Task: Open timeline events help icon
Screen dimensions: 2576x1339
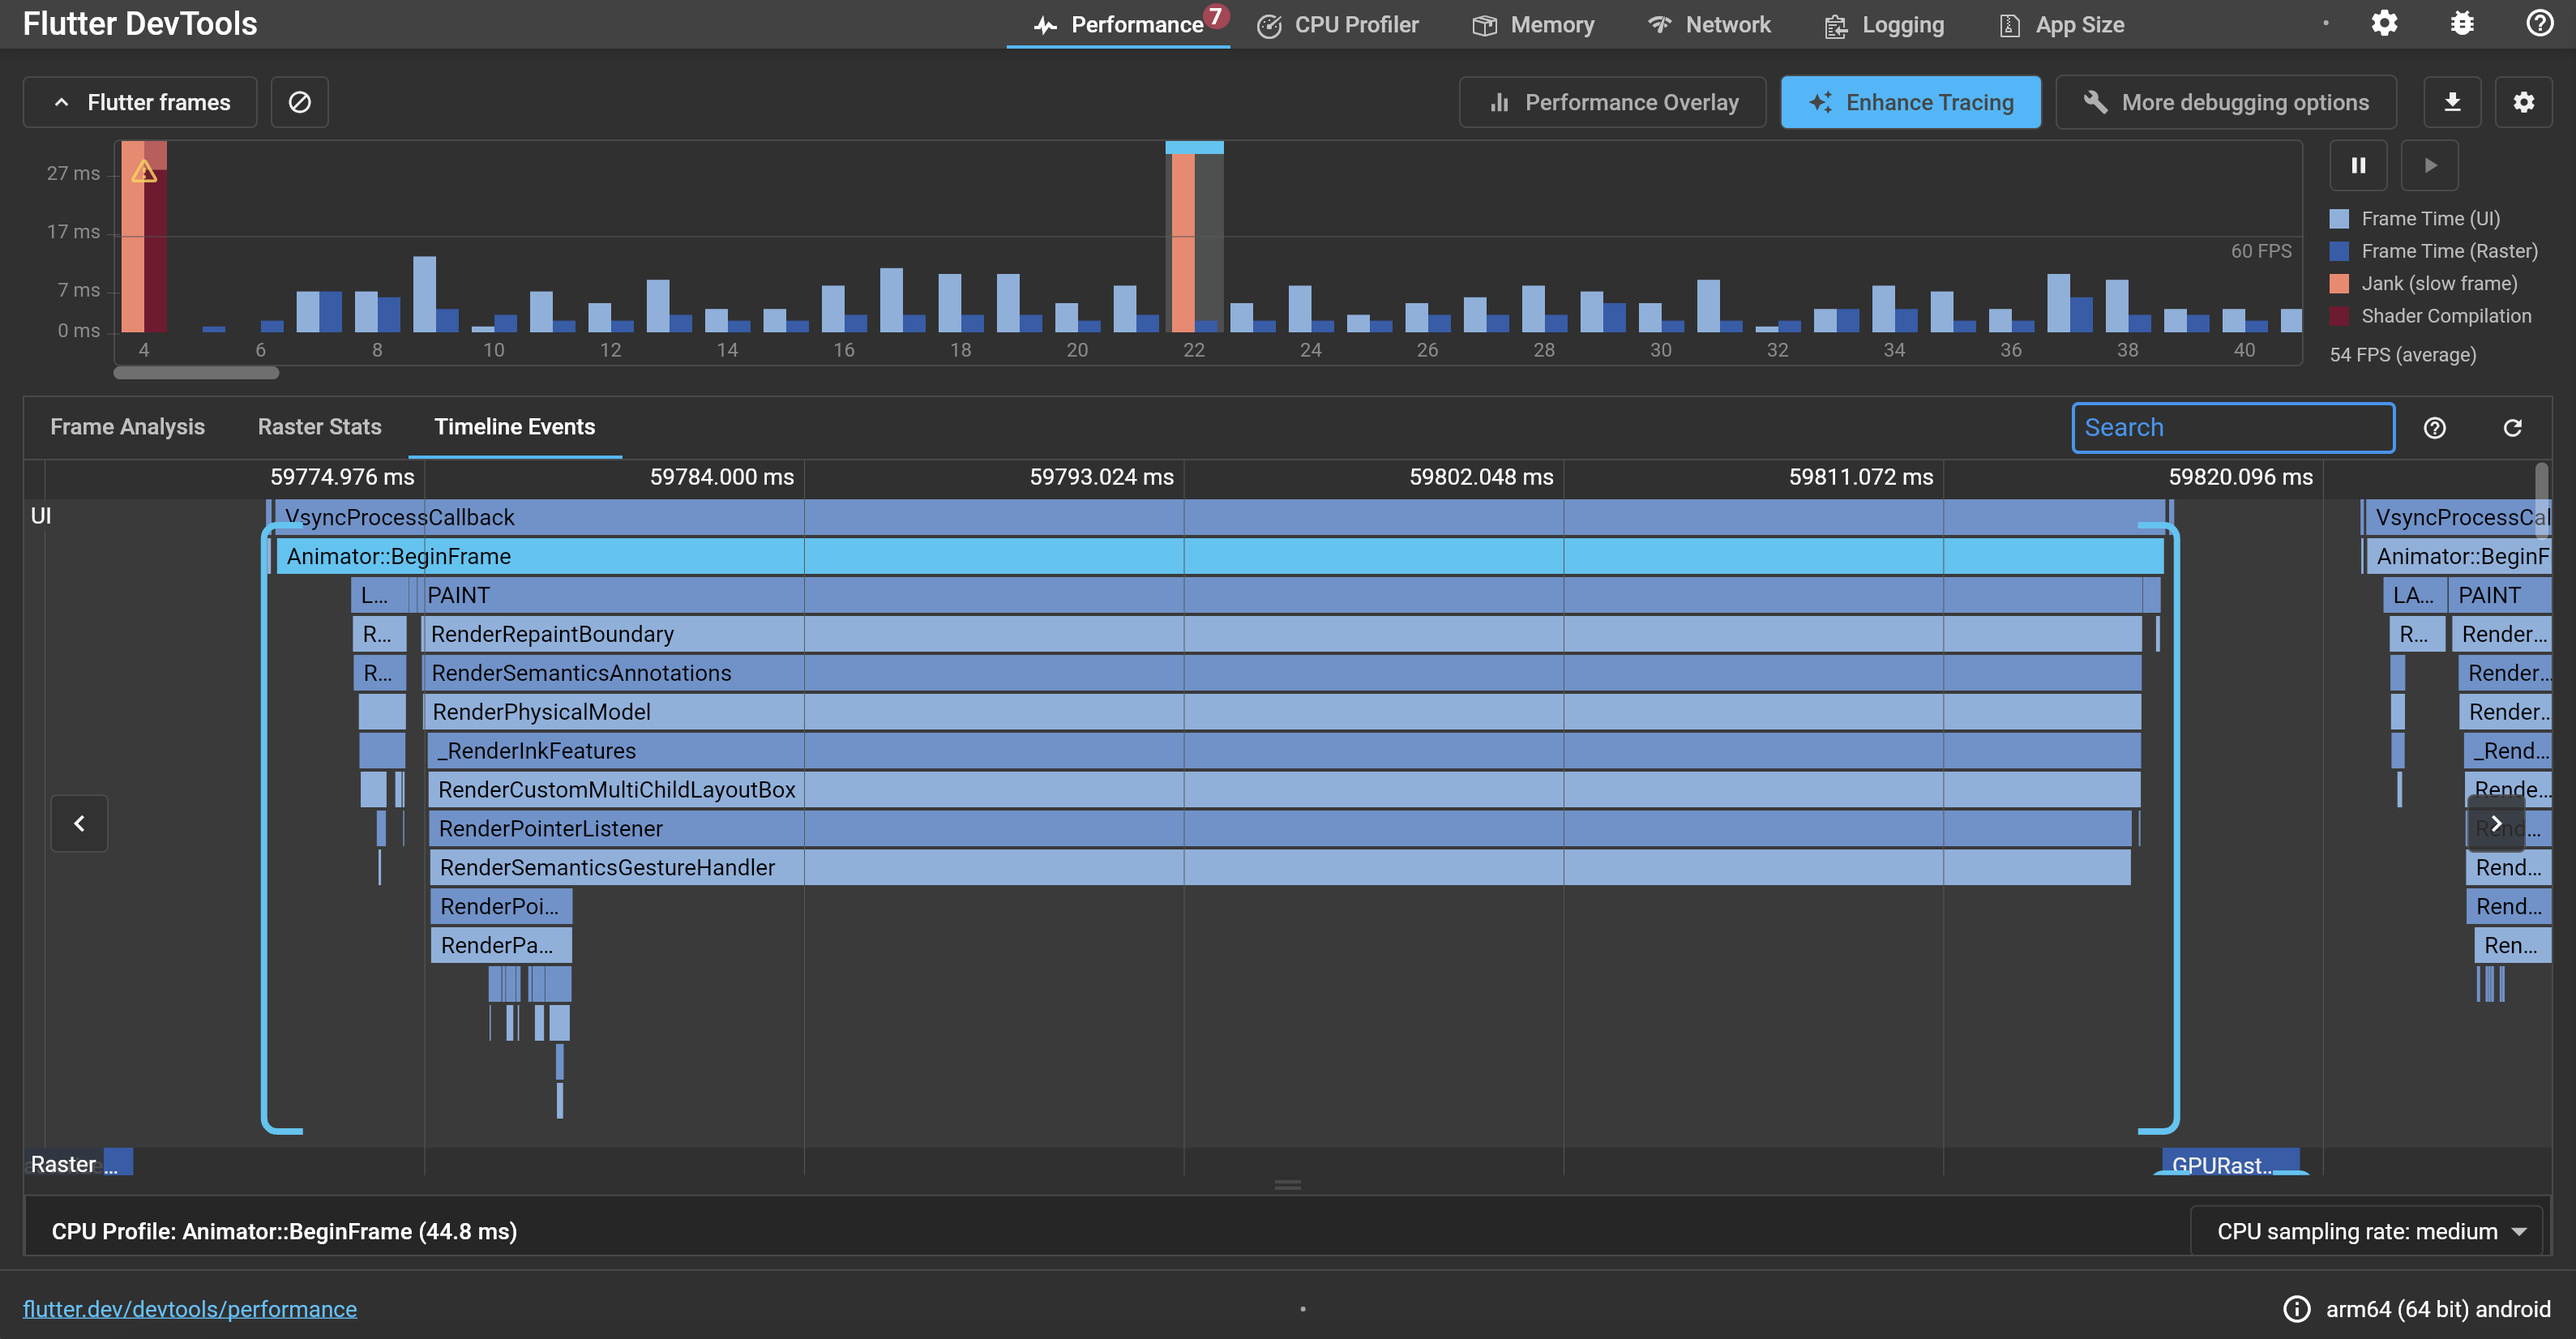Action: [x=2435, y=428]
